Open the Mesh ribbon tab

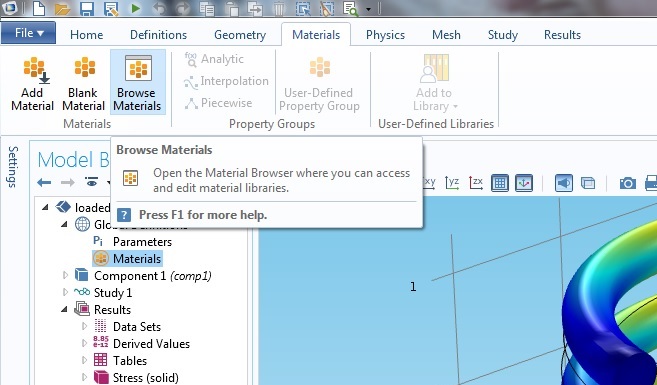coord(446,35)
